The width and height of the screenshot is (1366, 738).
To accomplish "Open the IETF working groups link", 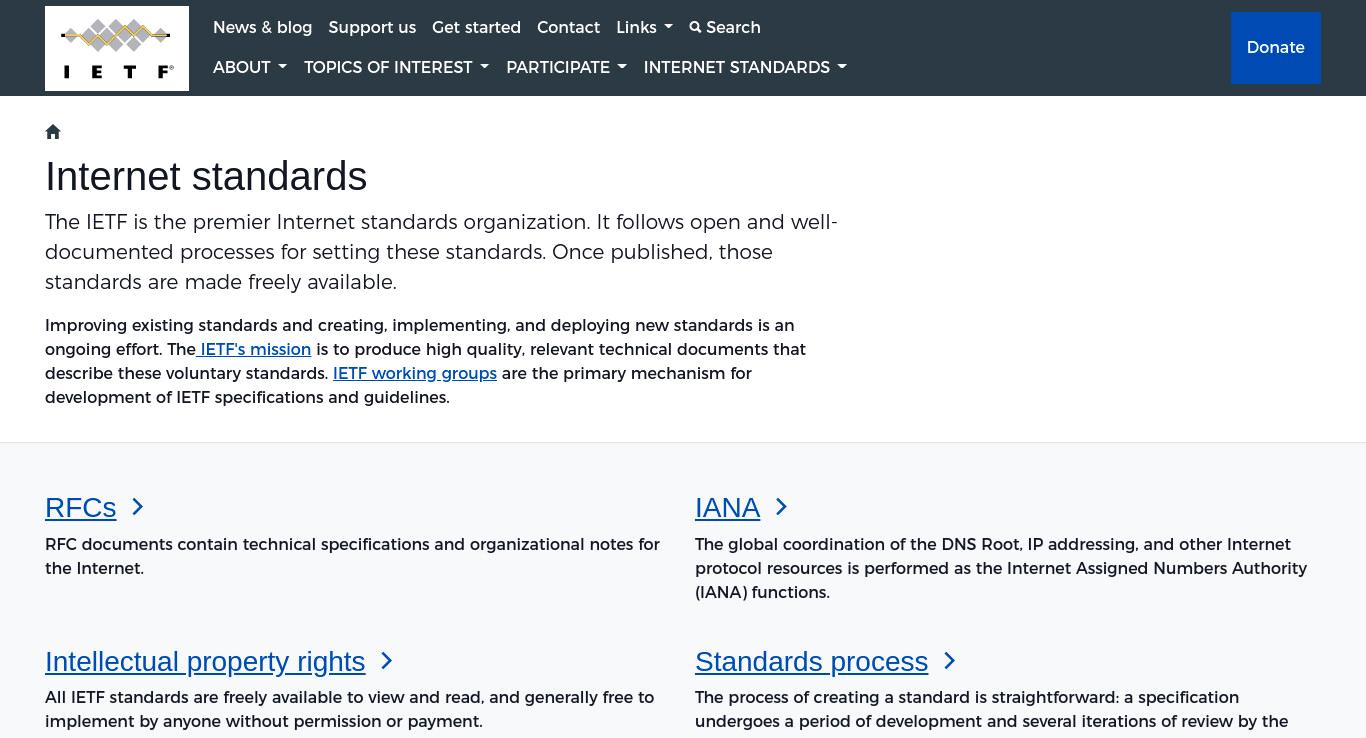I will click(x=415, y=373).
